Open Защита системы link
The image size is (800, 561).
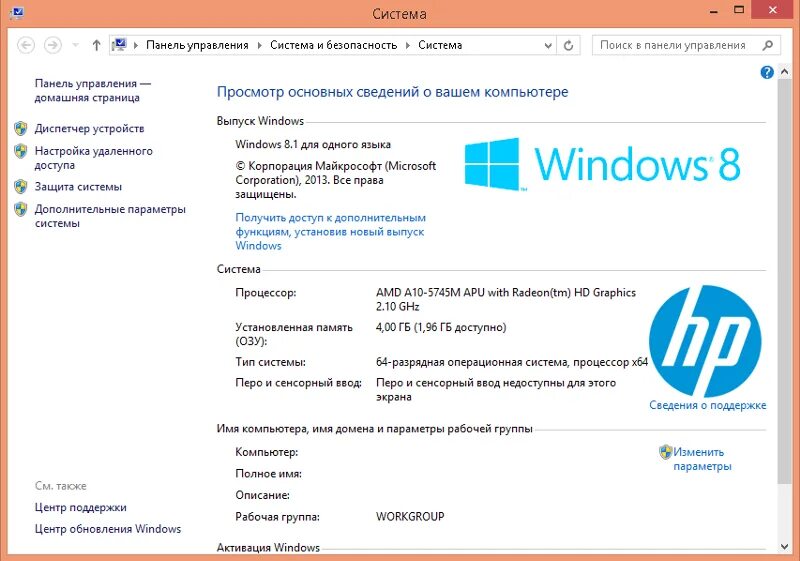[x=78, y=187]
